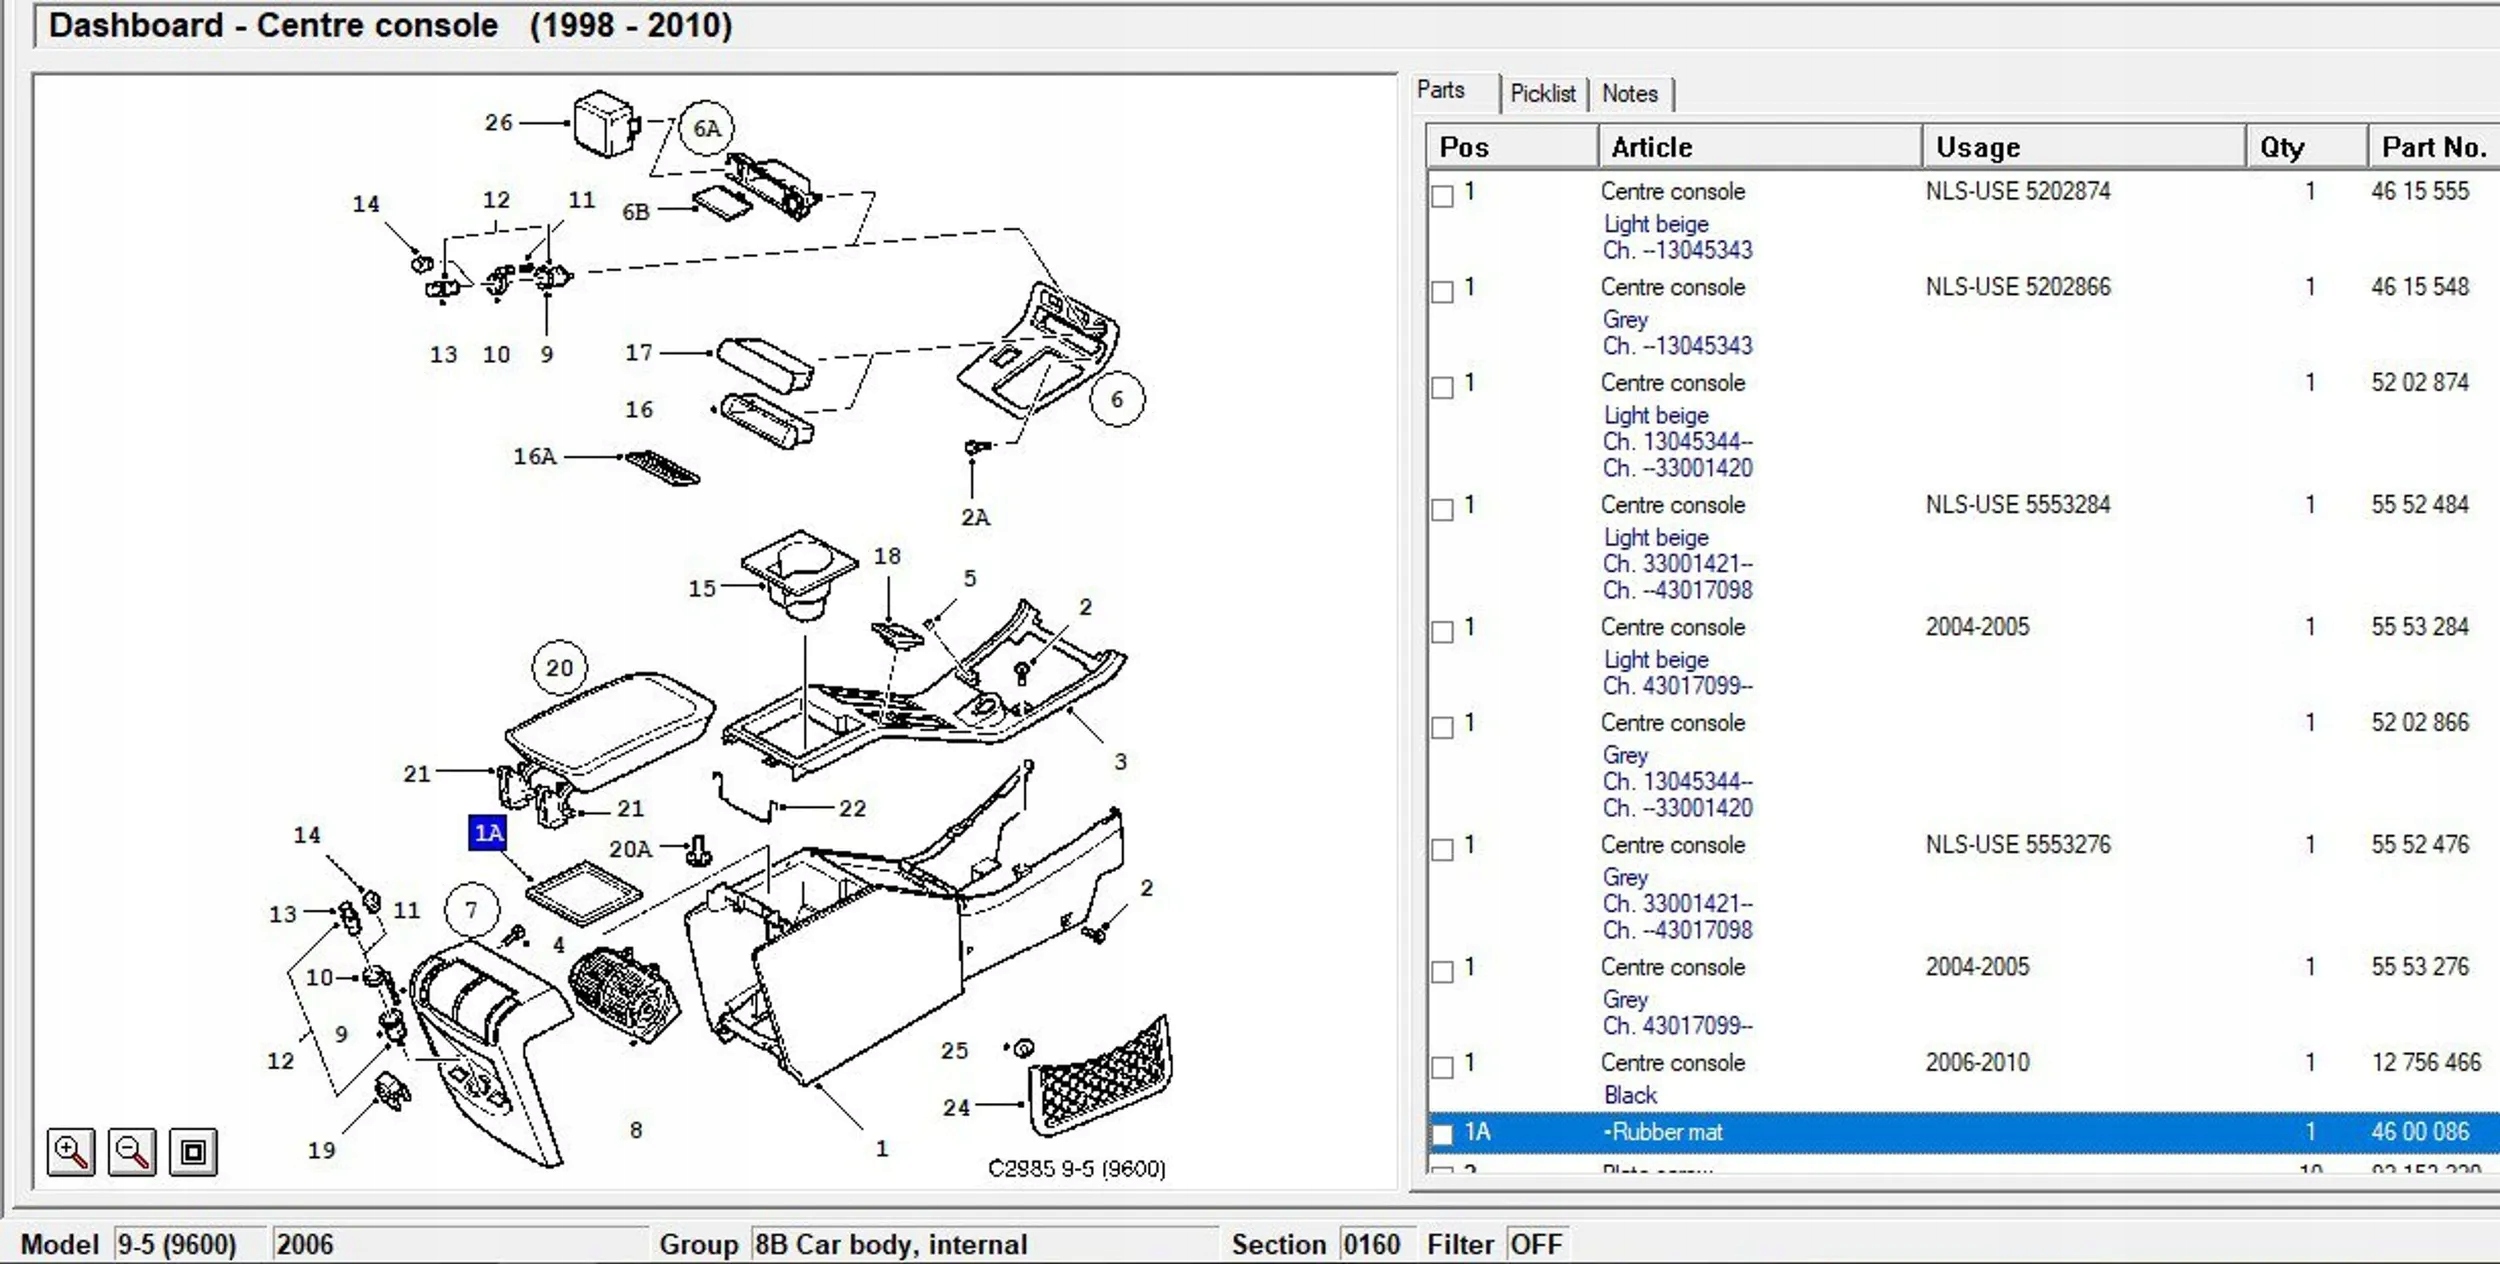
Task: Select the Centre console Grey 55 53 276 row
Action: point(1672,967)
